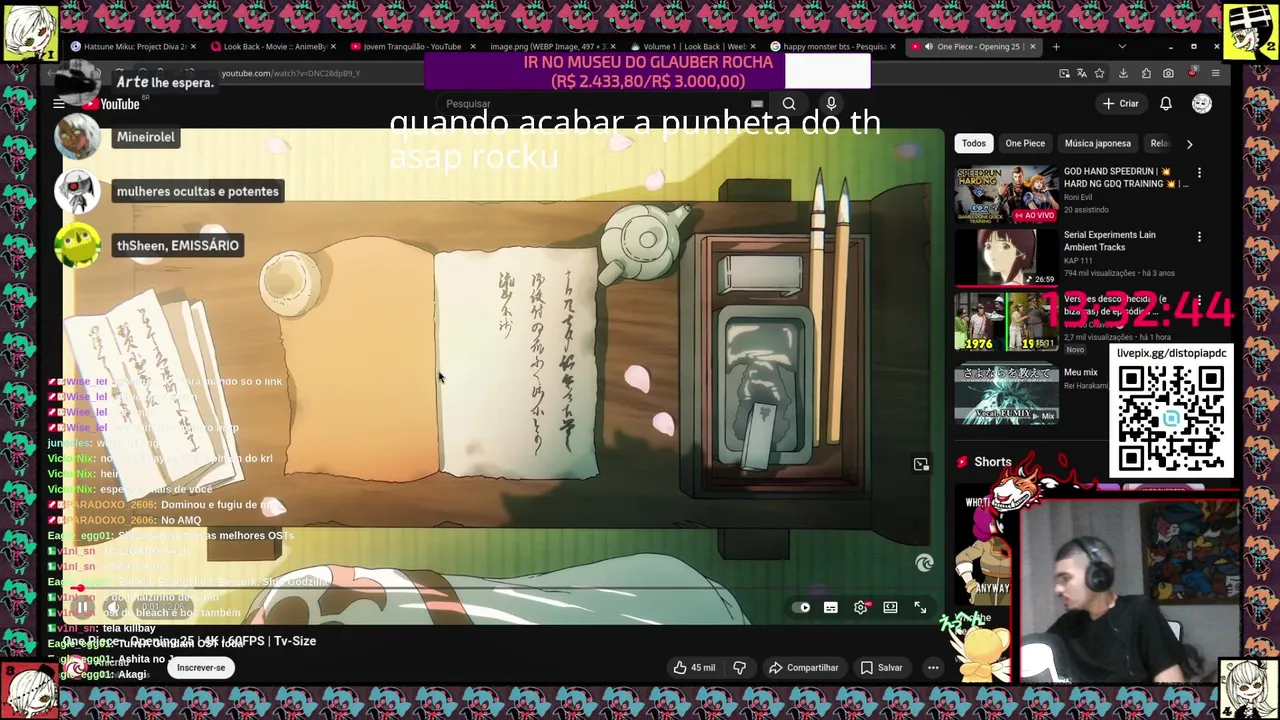Open the YouTube hamburger guide menu
The image size is (1280, 720).
point(59,104)
